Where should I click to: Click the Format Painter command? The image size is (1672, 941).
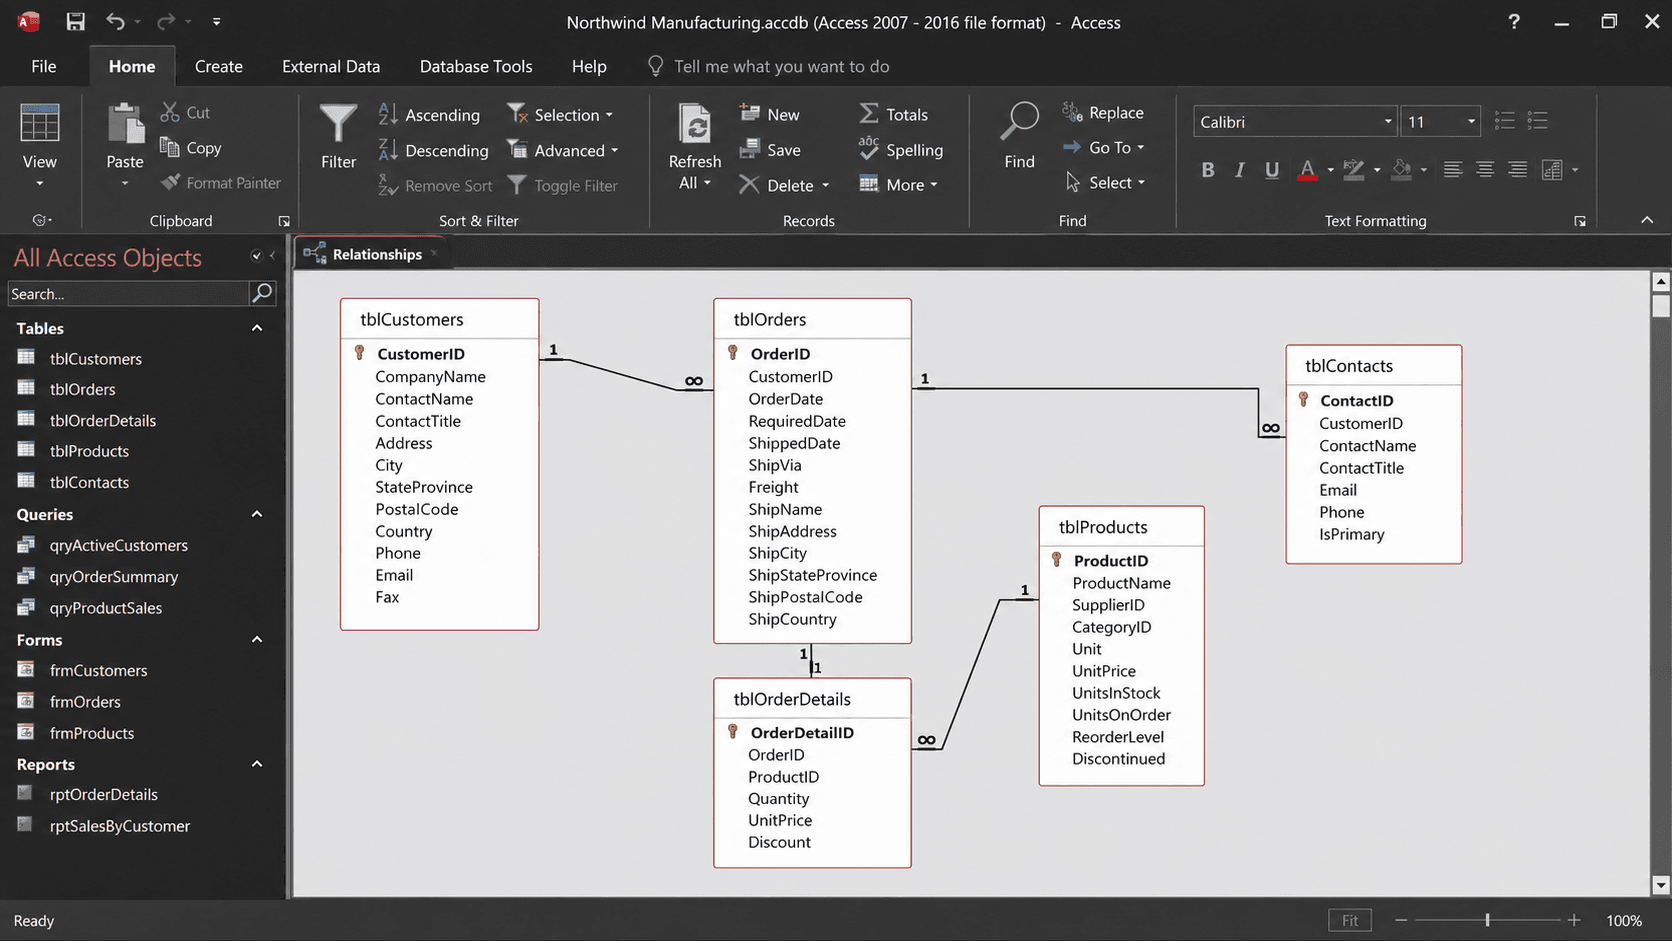pos(221,183)
